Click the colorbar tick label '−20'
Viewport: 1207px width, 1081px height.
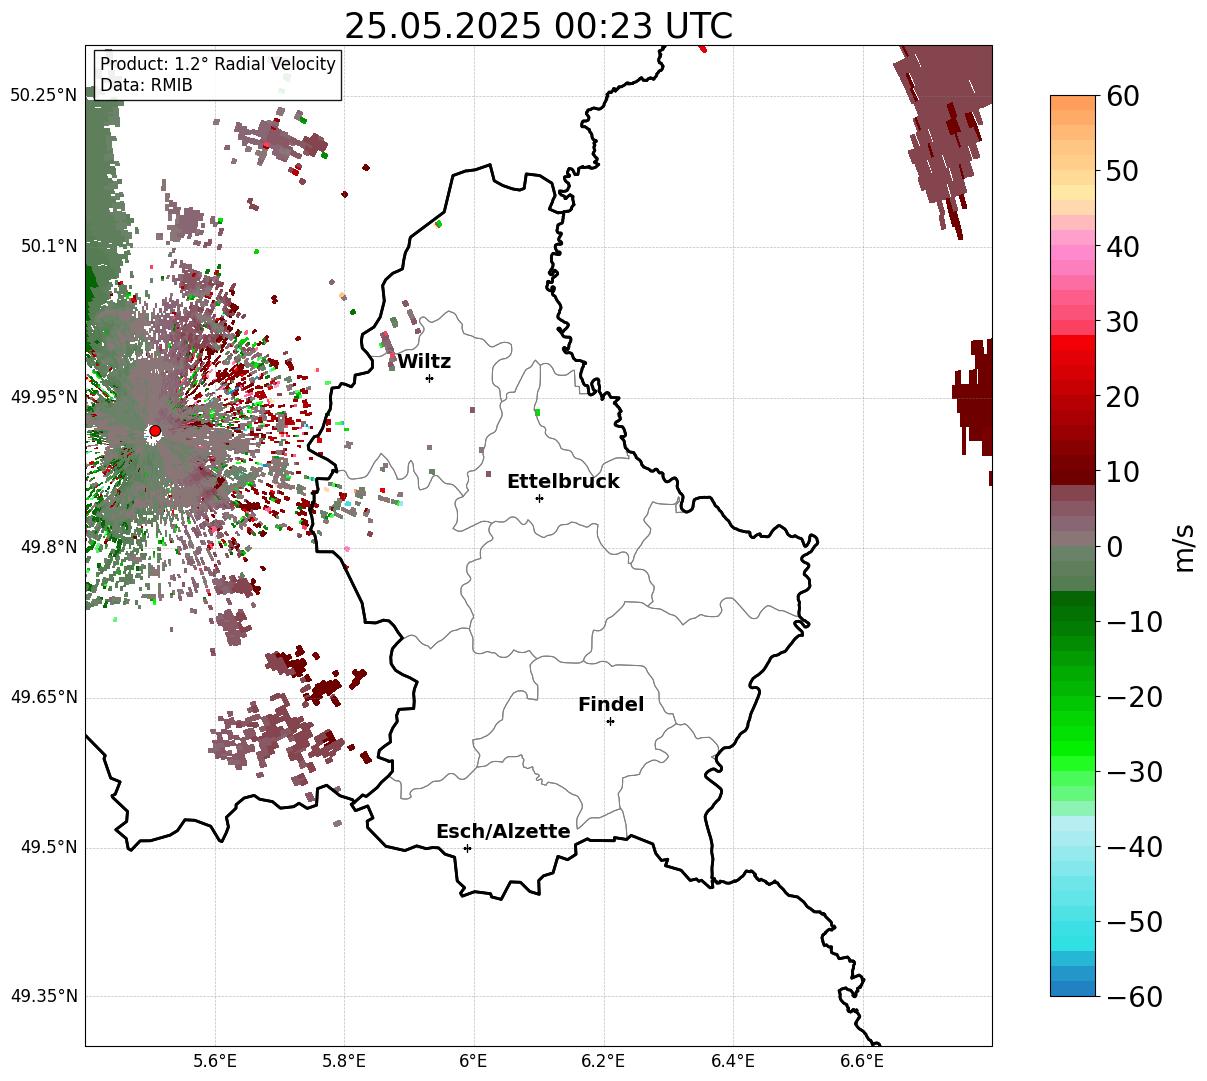1134,697
